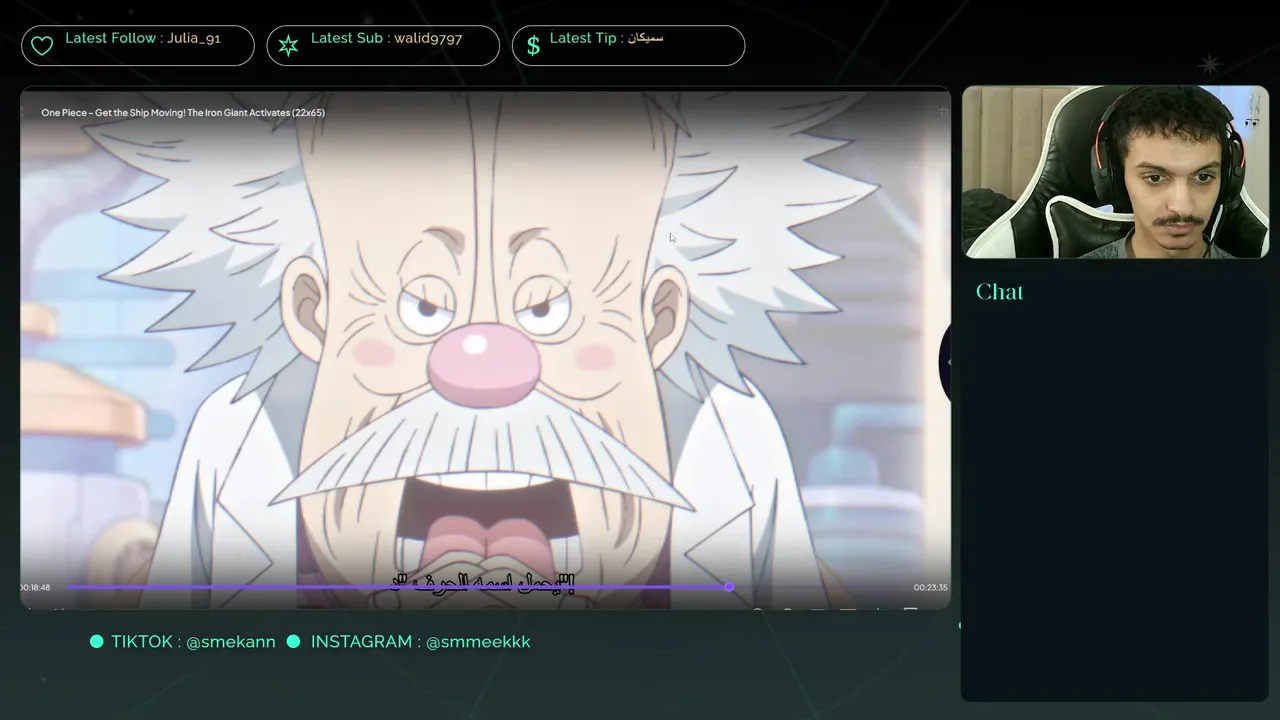Click the Latest Tip label
Image resolution: width=1280 pixels, height=720 pixels.
pyautogui.click(x=606, y=38)
